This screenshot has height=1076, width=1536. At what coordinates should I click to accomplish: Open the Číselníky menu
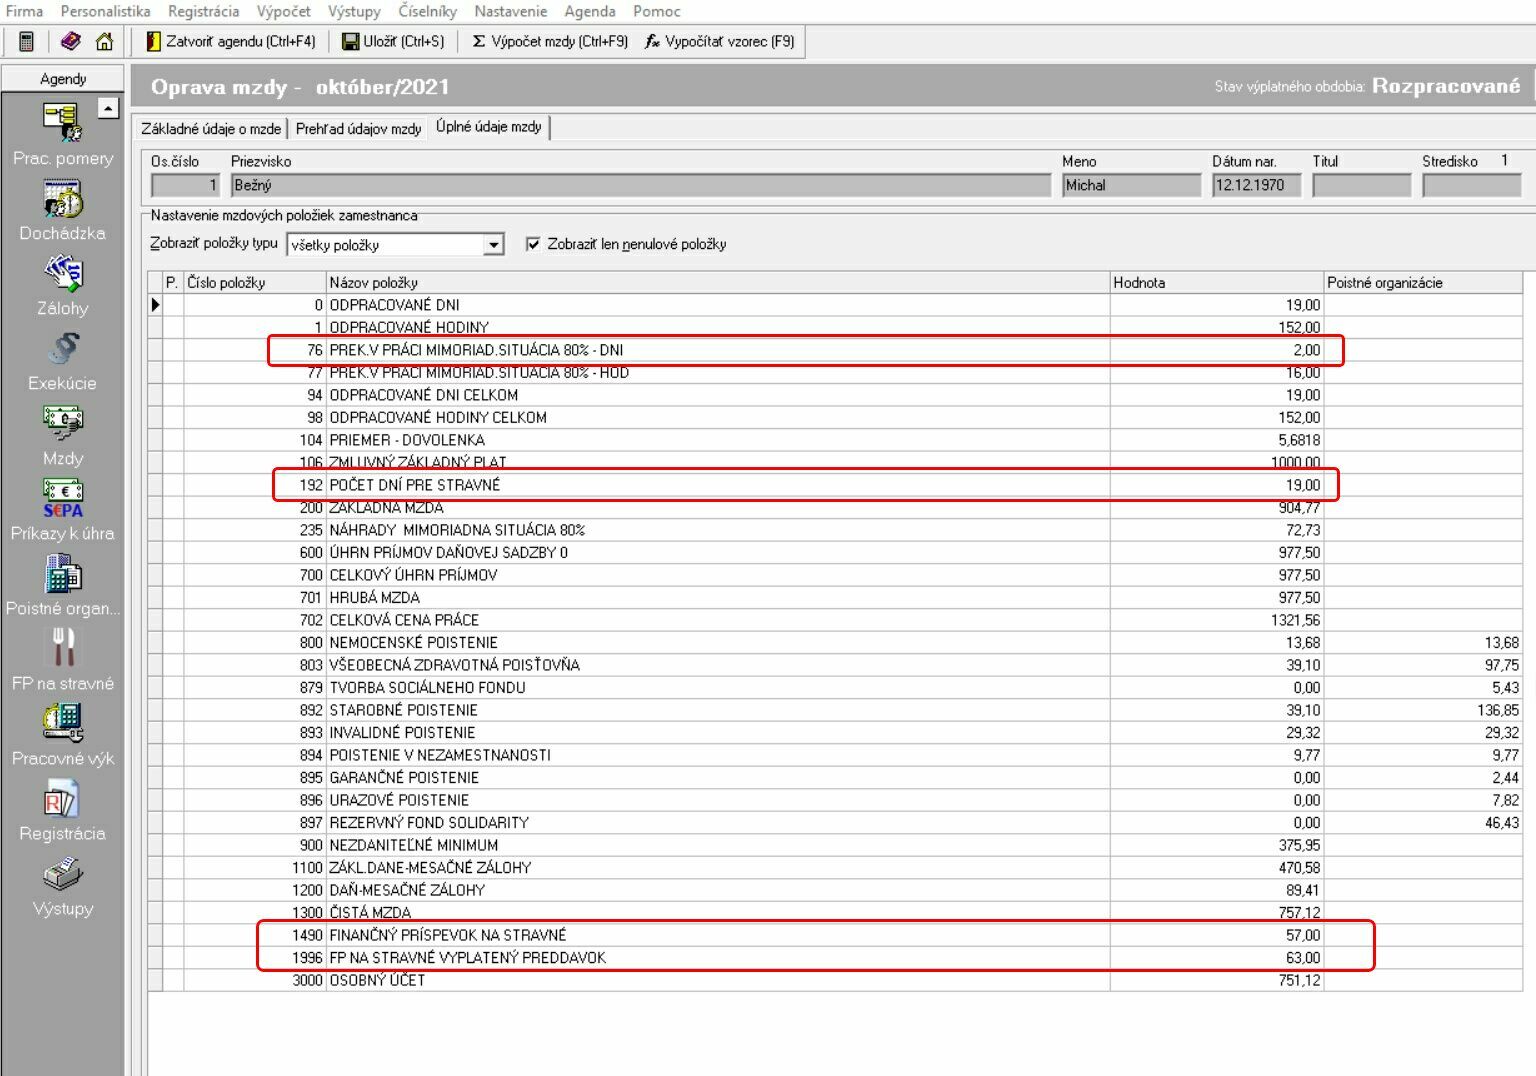[x=427, y=11]
